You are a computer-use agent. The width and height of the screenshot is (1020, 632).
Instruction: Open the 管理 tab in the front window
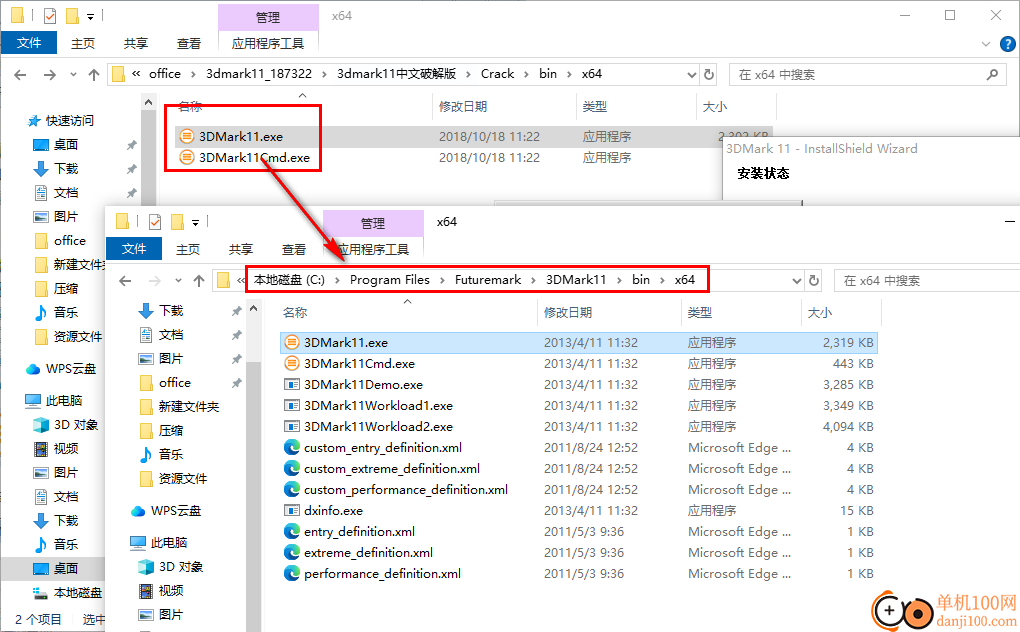[373, 223]
